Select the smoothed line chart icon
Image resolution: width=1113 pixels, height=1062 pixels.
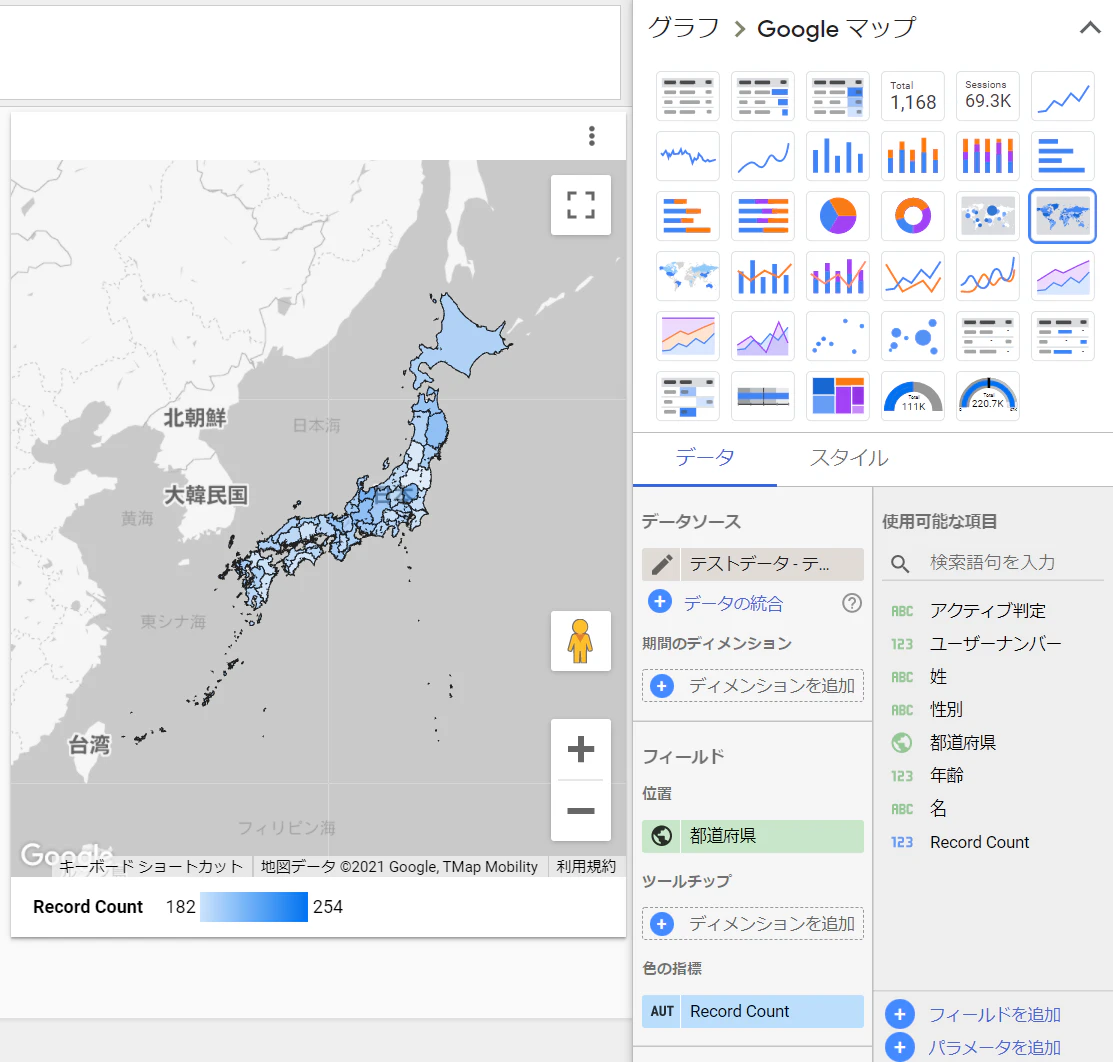[x=987, y=275]
